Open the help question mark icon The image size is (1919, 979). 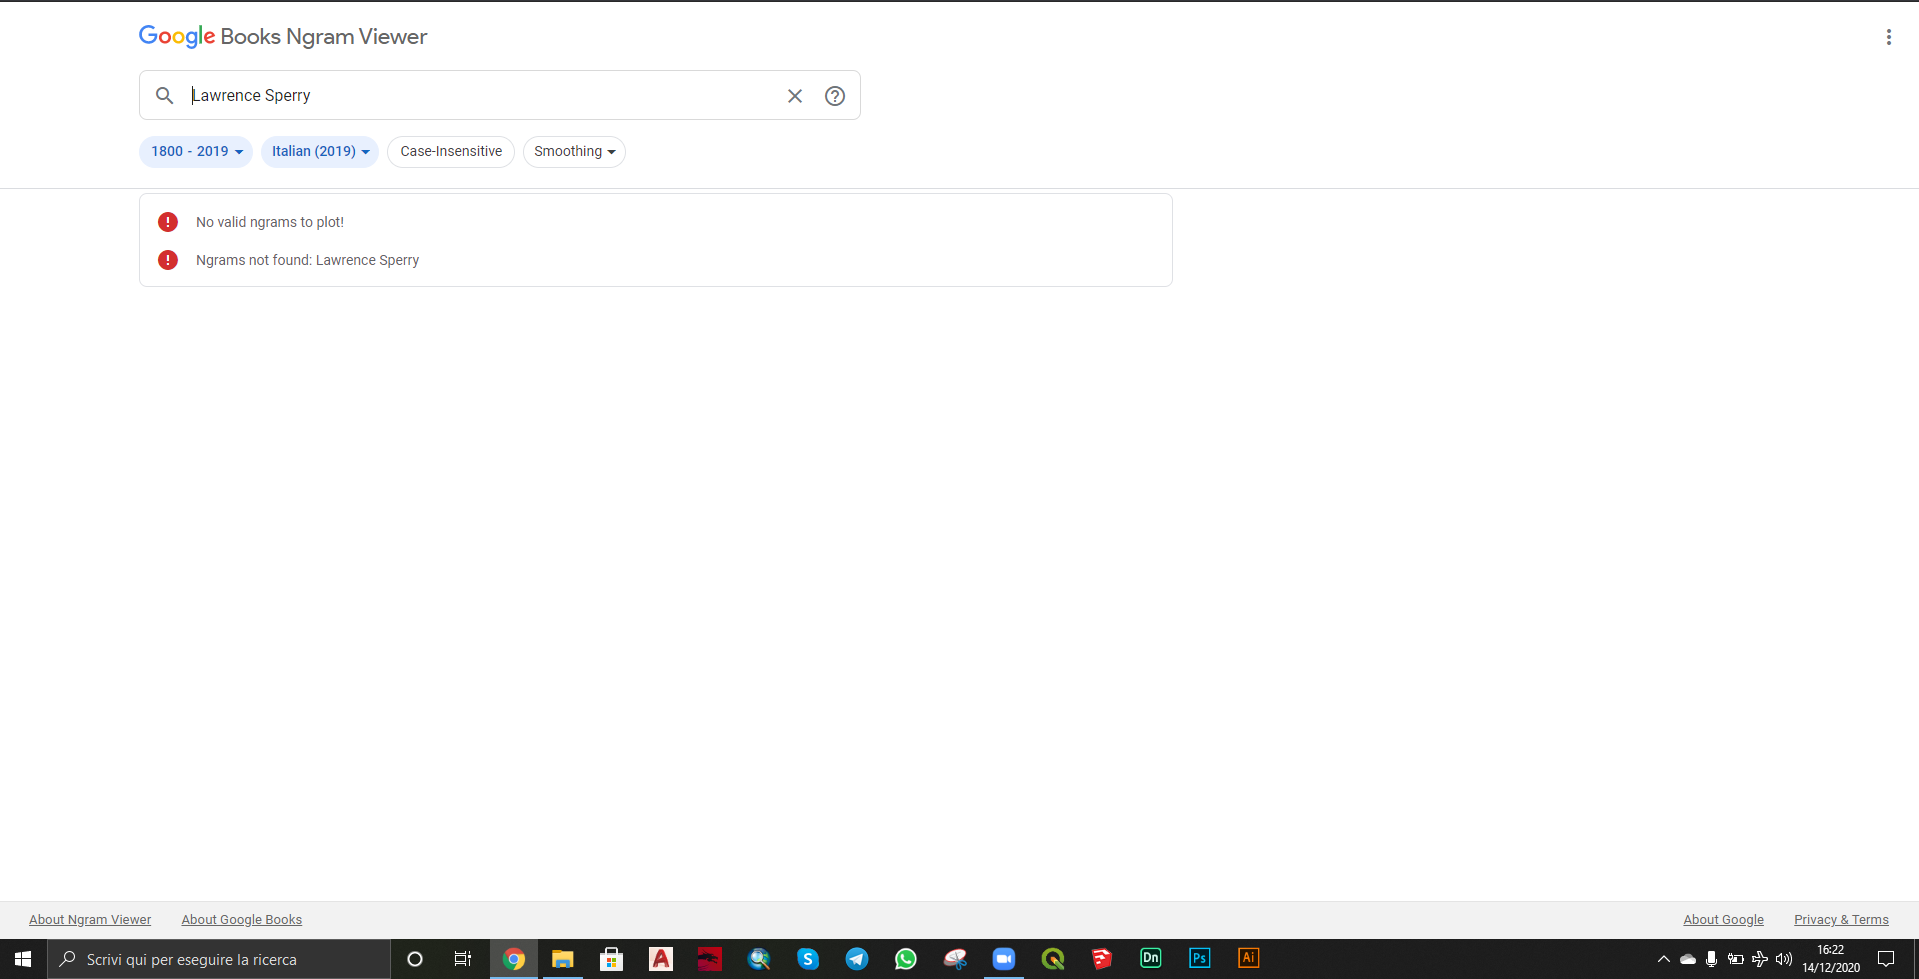[x=835, y=96]
